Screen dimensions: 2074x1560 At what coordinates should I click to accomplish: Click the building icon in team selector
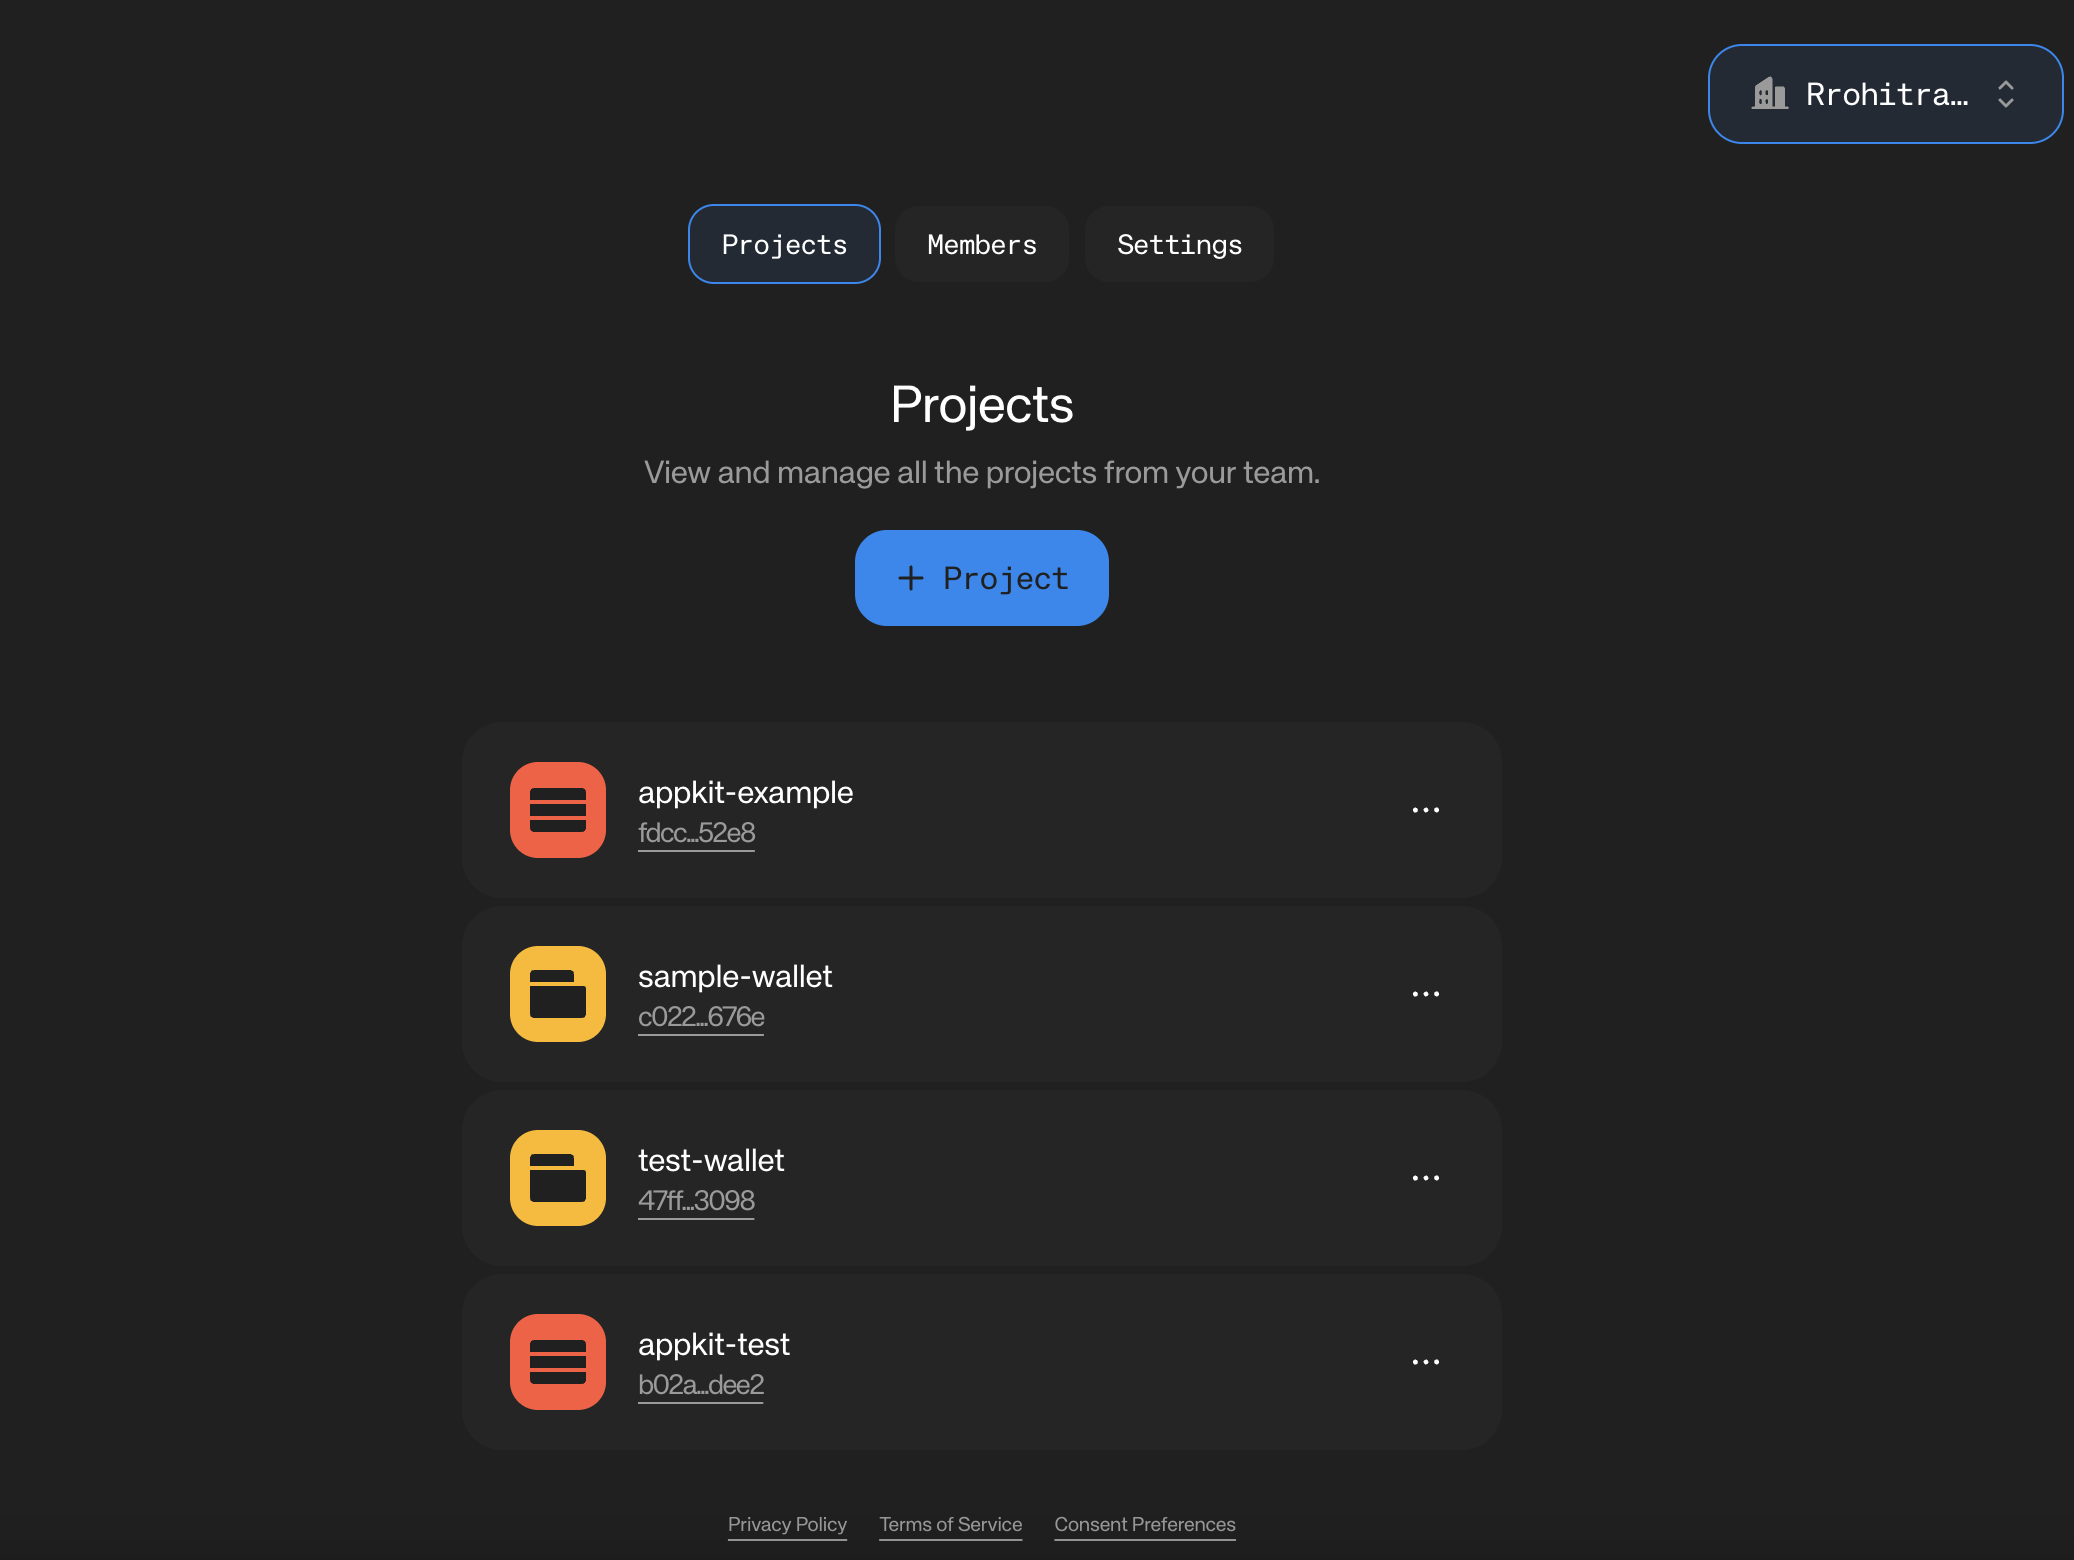(1769, 94)
